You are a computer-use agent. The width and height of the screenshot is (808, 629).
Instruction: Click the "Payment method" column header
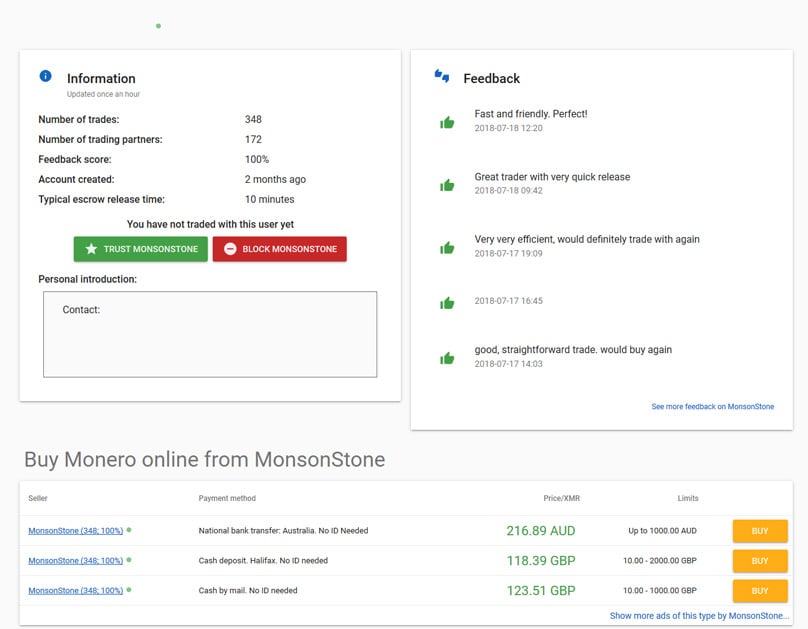coord(227,498)
